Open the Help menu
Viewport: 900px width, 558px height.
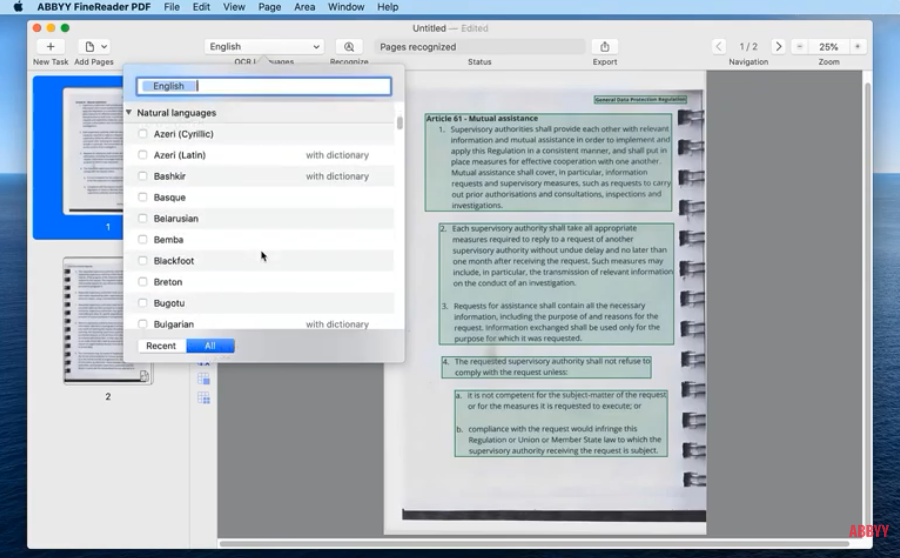[x=387, y=7]
